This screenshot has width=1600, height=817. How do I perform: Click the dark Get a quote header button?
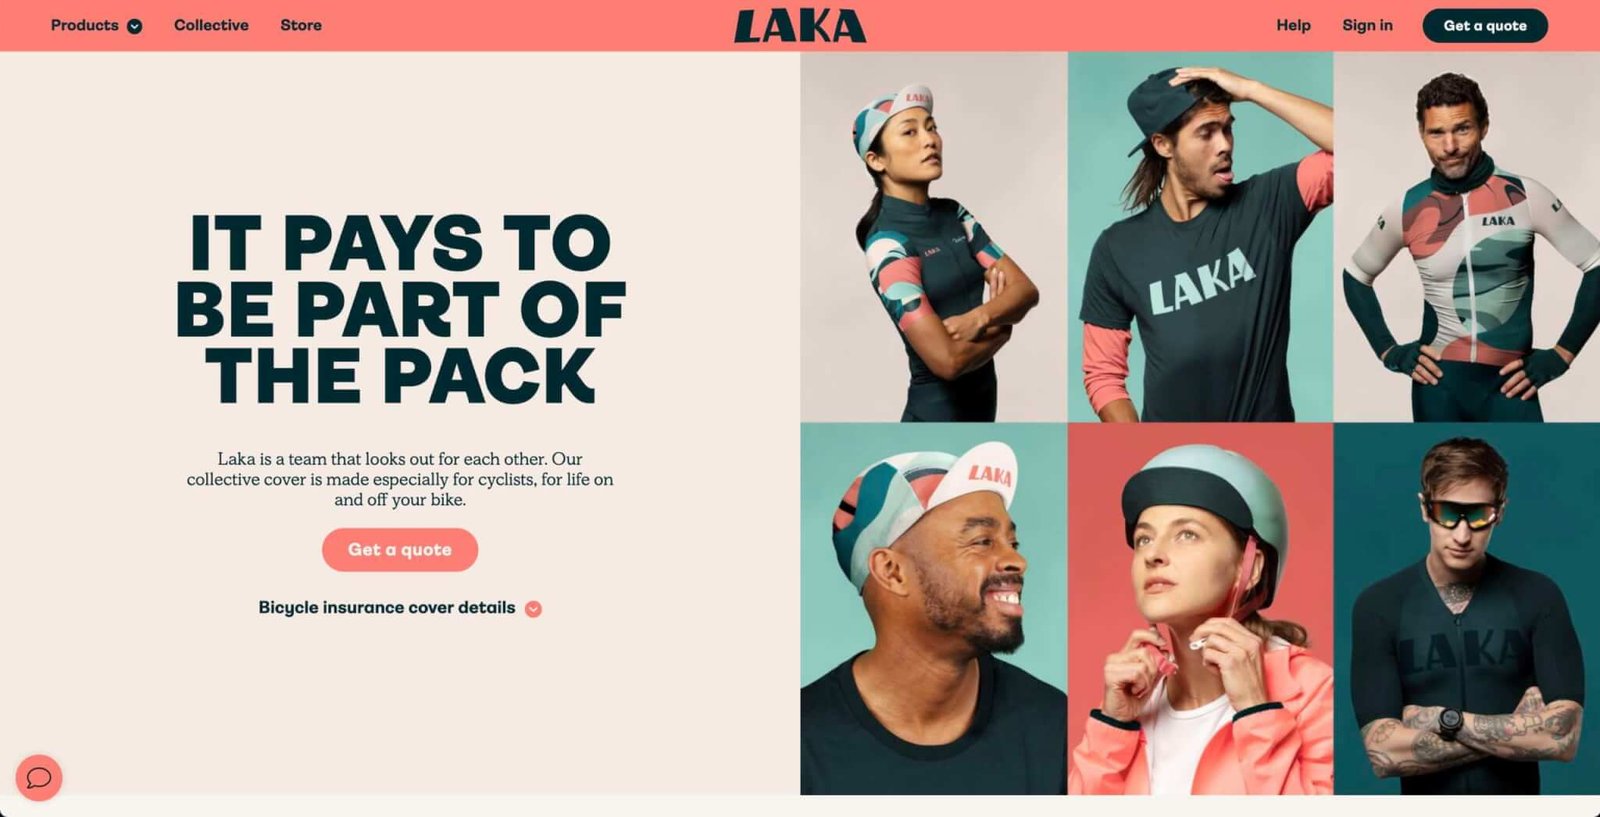click(x=1485, y=26)
